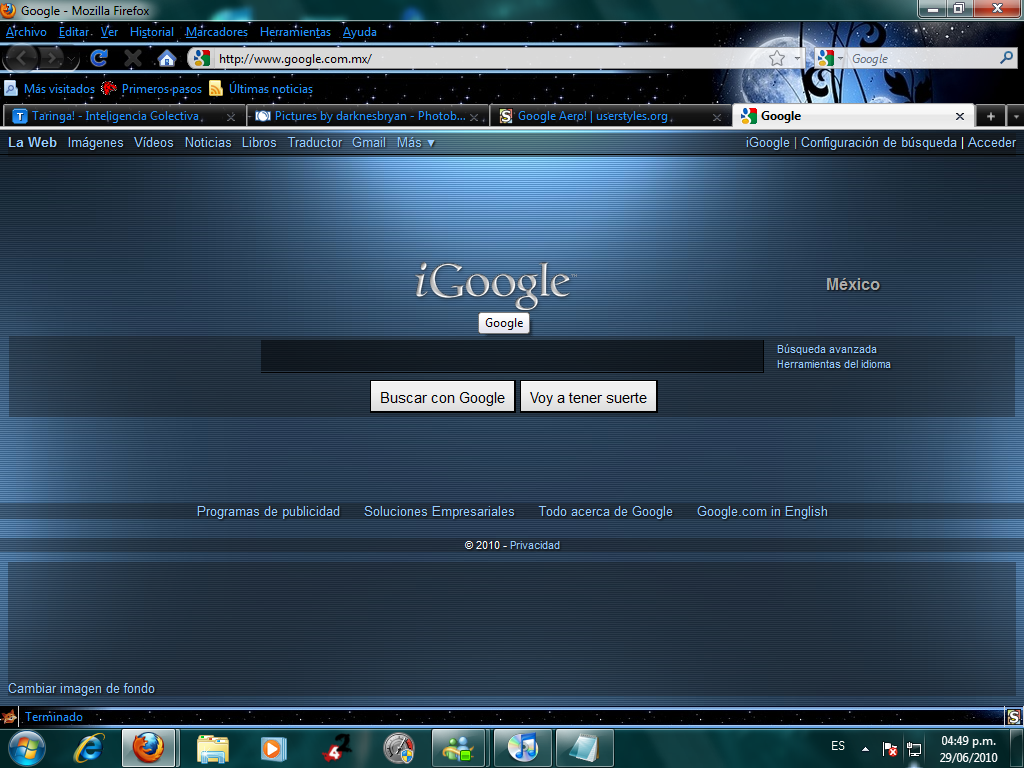Screen dimensions: 1024x768
Task: Open the gauge-with-shield taskbar icon
Action: tap(398, 748)
